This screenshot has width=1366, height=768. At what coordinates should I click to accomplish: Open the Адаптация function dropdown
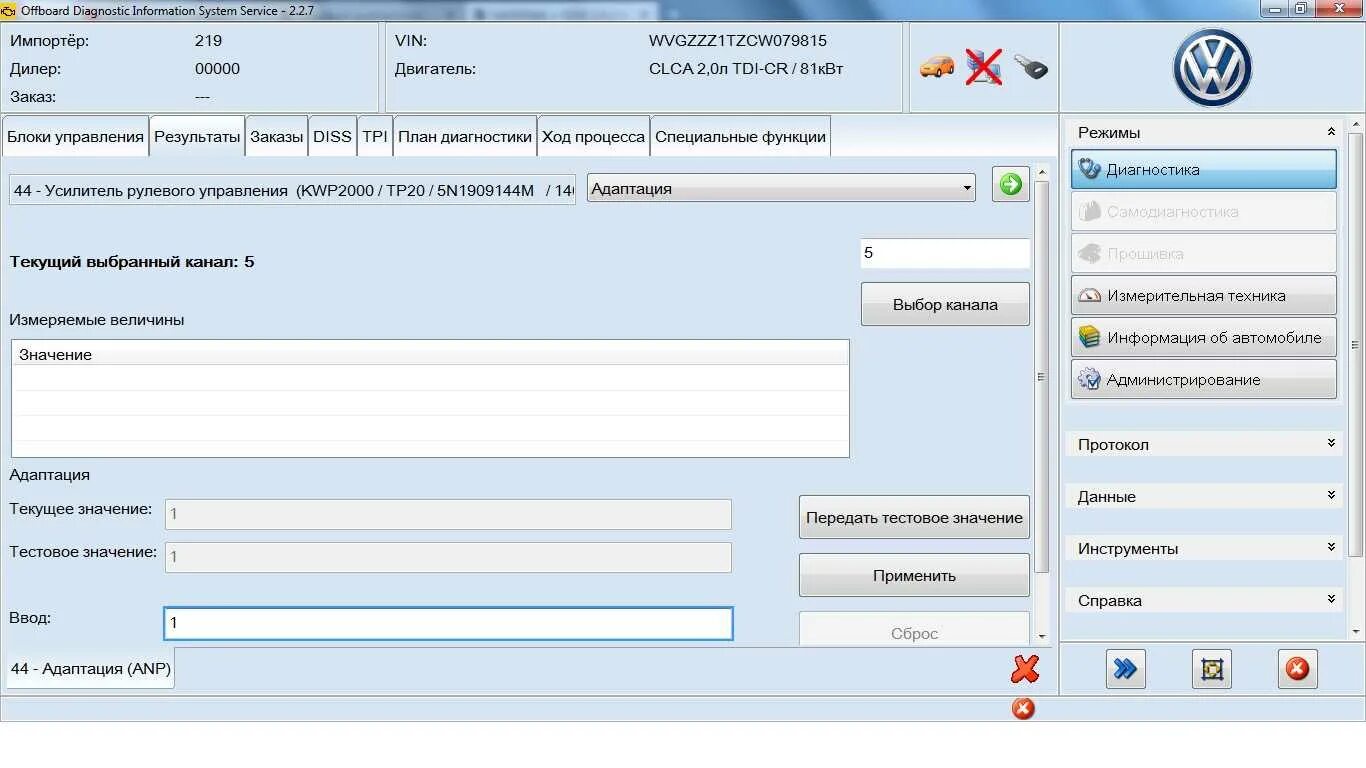(781, 188)
